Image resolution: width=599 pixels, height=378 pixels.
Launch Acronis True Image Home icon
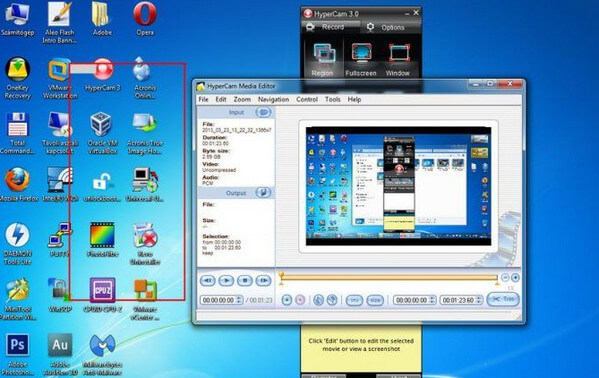click(x=145, y=133)
